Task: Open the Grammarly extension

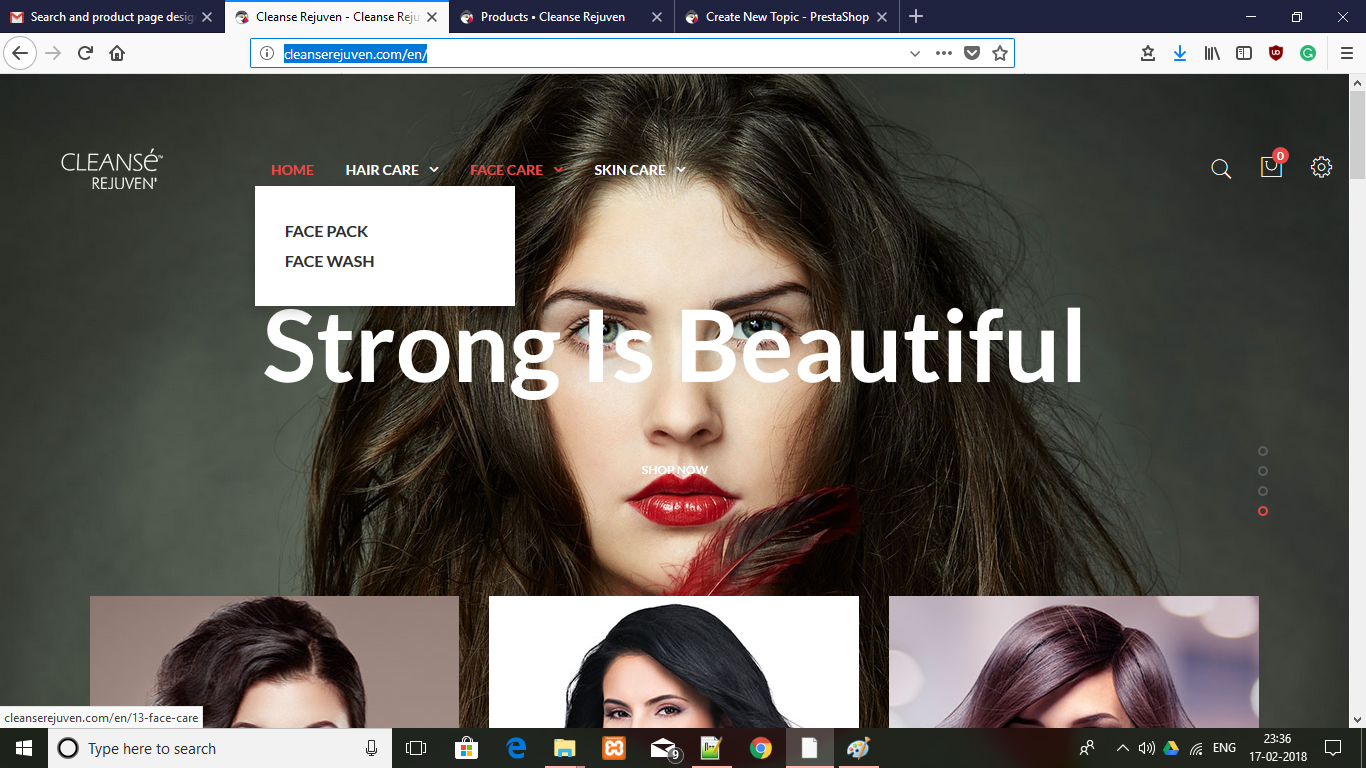Action: [x=1308, y=53]
